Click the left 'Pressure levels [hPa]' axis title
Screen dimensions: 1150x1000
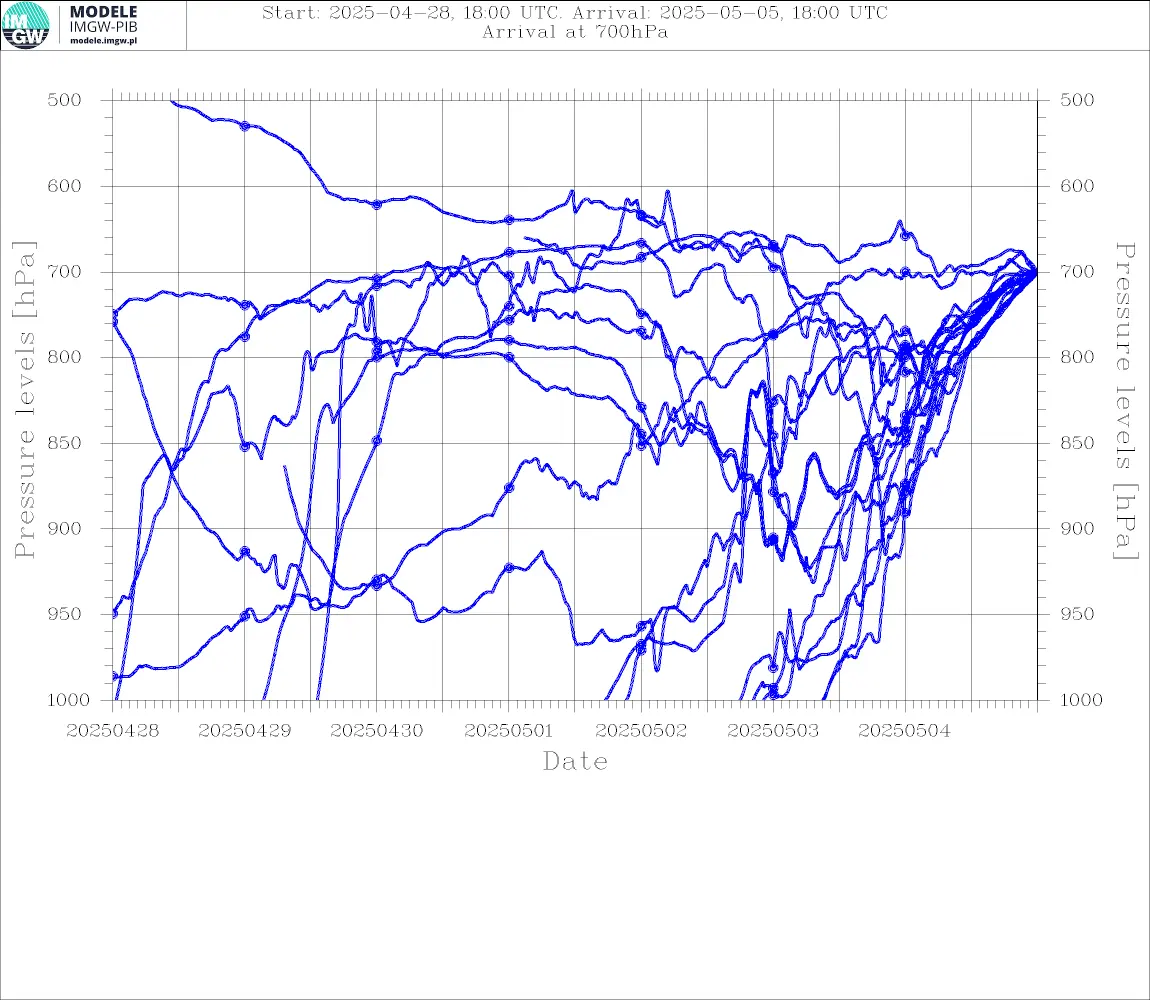(24, 400)
